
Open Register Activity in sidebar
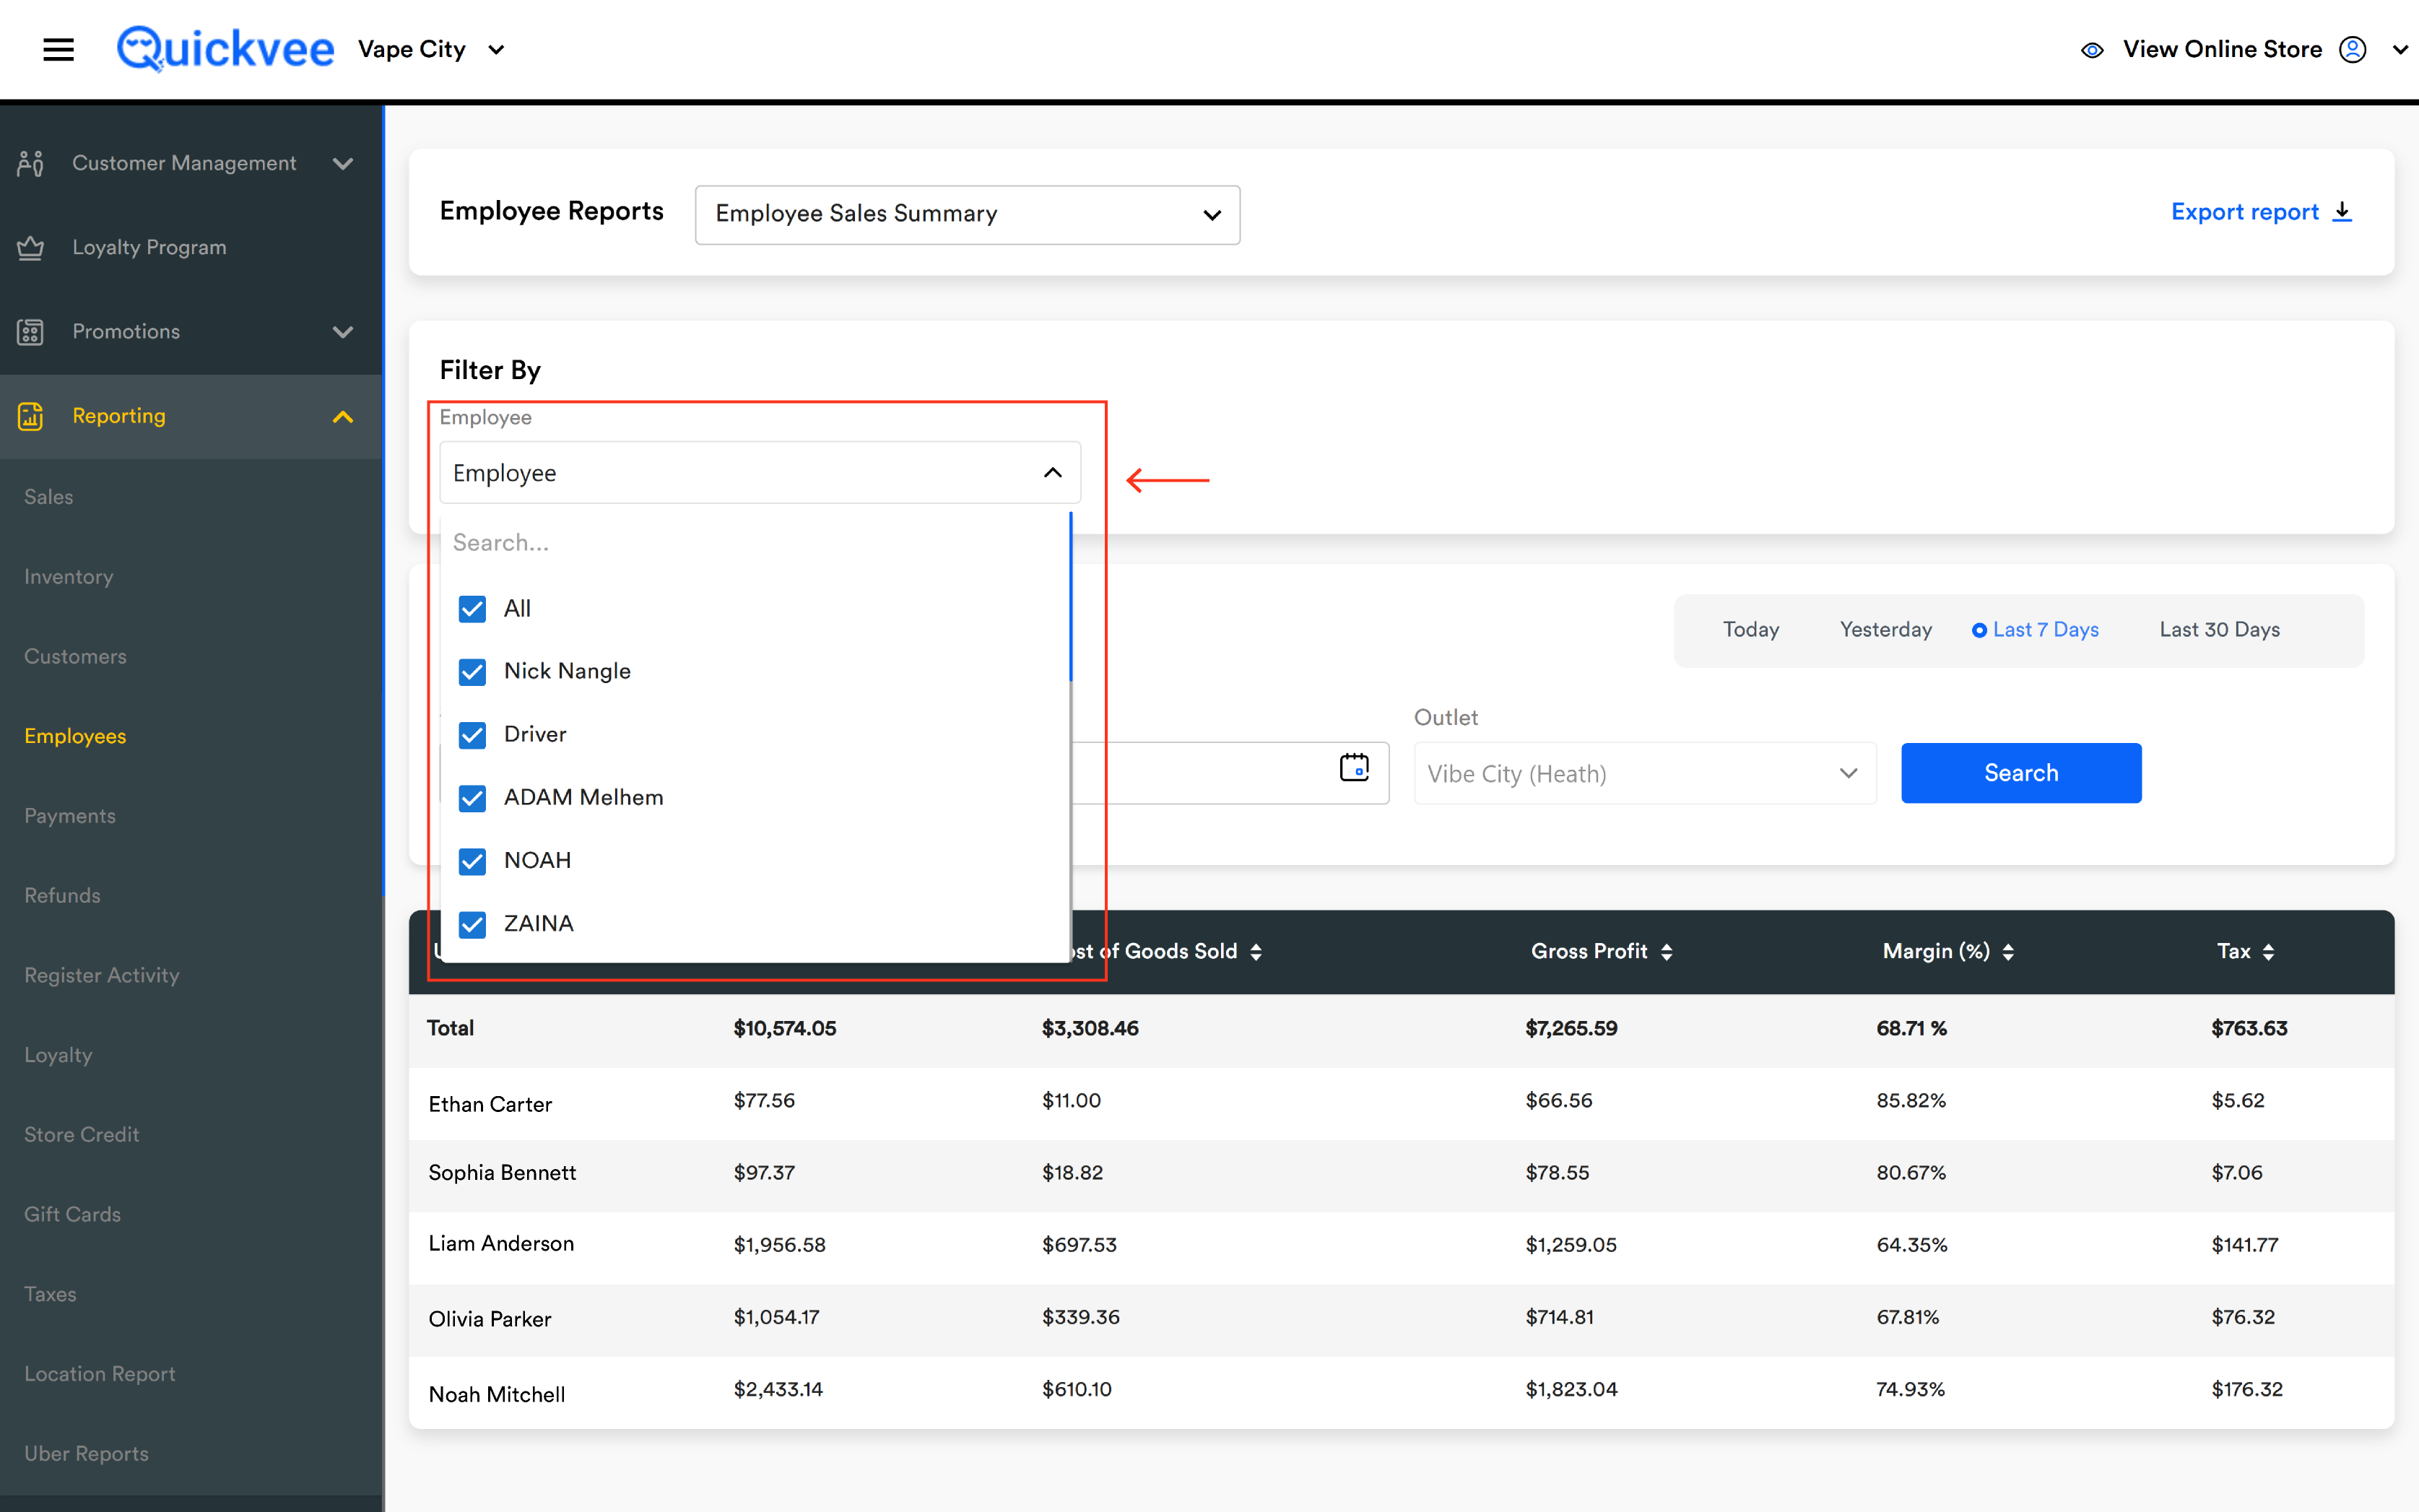[102, 975]
